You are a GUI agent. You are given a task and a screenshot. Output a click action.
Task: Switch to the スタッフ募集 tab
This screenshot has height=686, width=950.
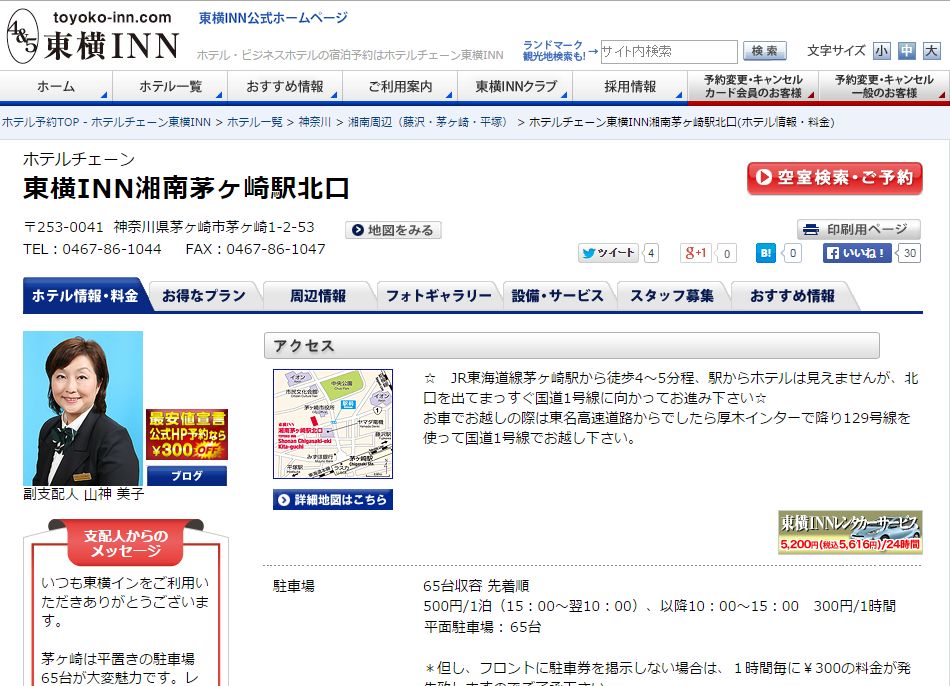pyautogui.click(x=672, y=296)
